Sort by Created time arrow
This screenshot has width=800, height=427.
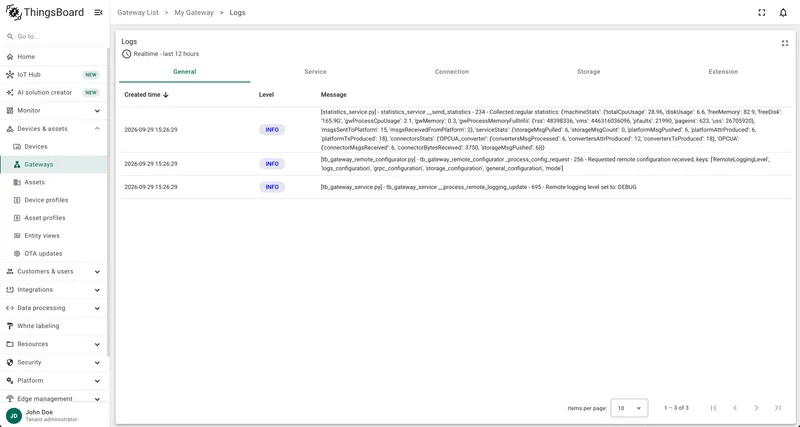[x=166, y=95]
